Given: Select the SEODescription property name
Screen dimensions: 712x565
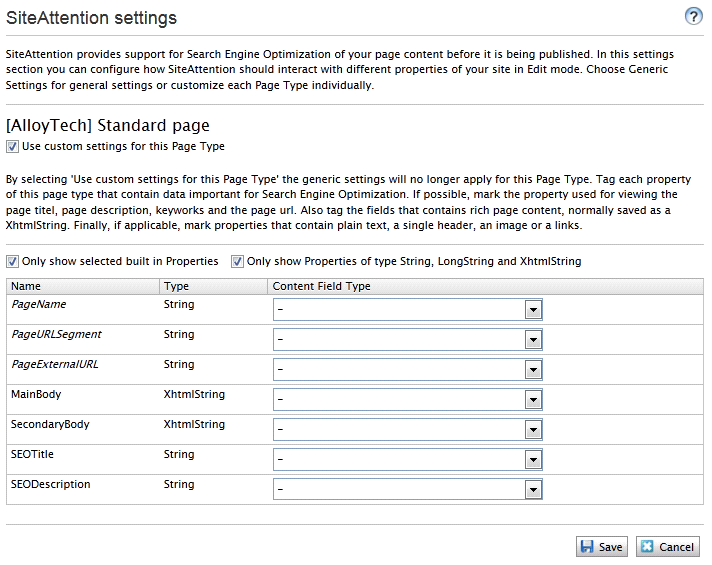Looking at the screenshot, I should point(50,485).
